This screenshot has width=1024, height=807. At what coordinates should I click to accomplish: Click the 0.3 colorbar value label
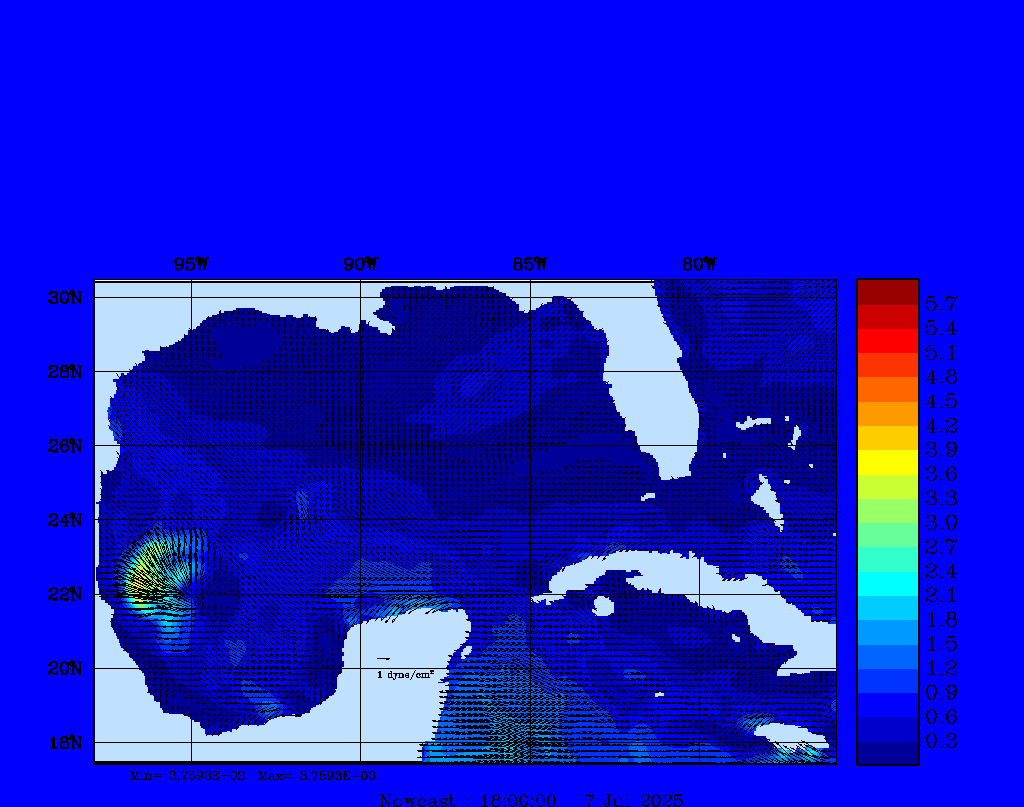click(941, 741)
